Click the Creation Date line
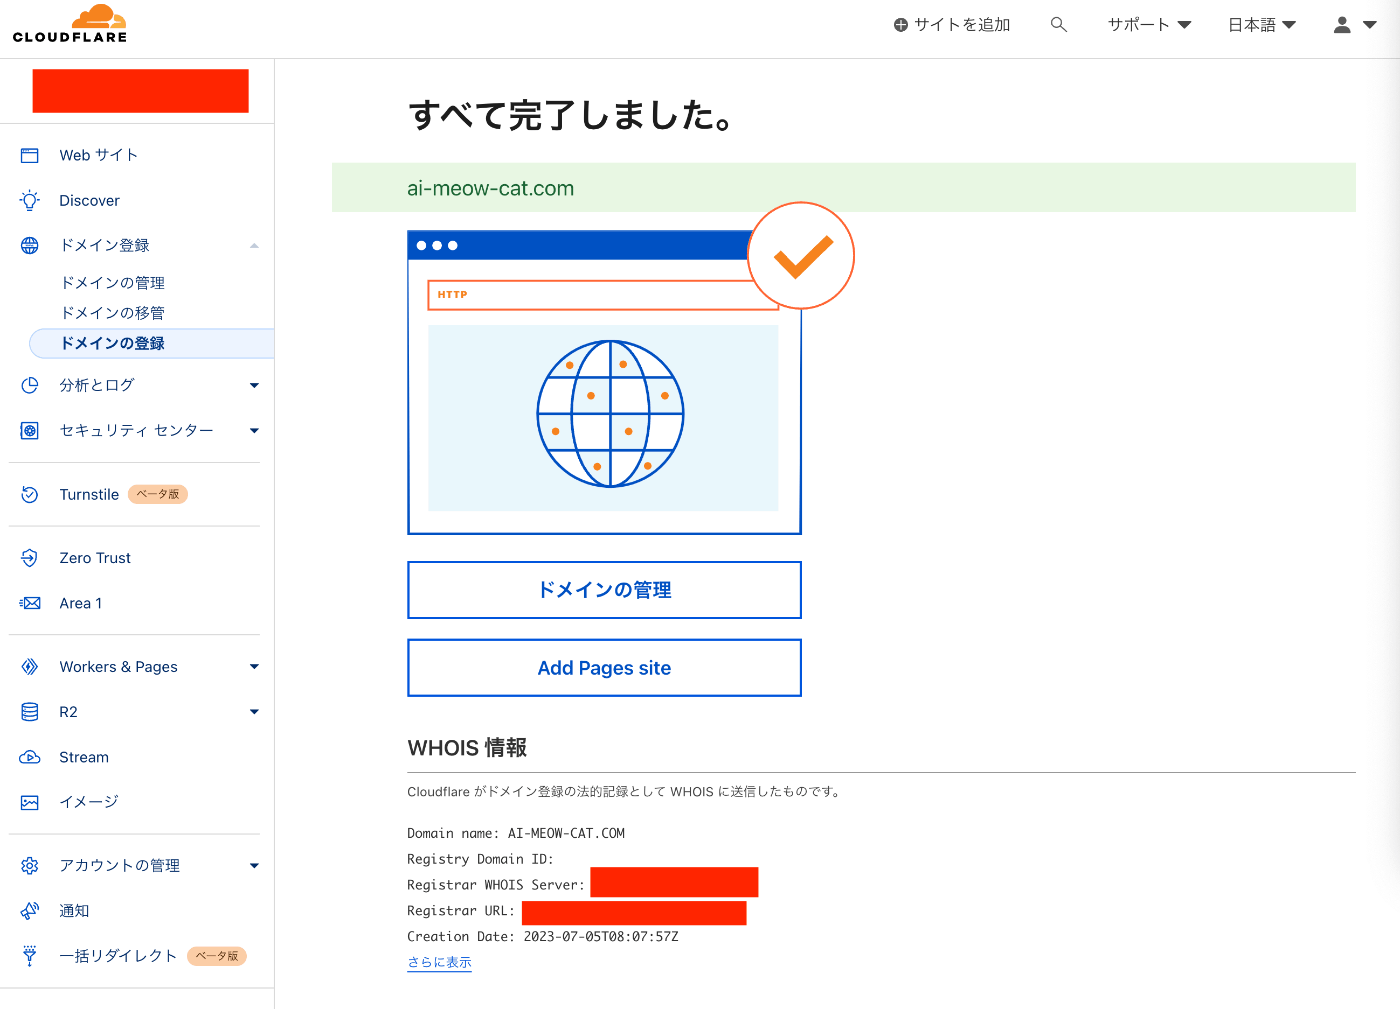 [x=543, y=937]
